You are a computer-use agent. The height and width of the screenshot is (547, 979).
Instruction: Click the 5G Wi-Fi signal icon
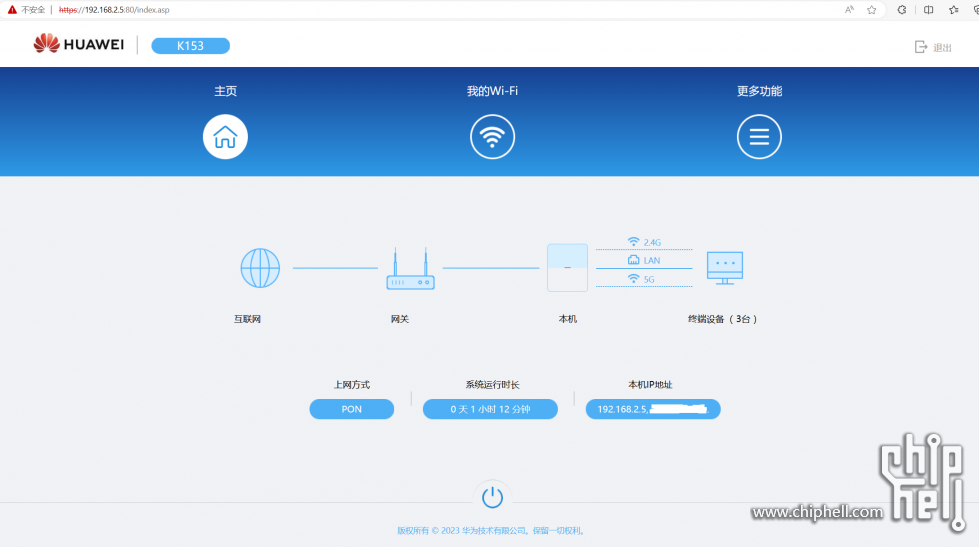[633, 278]
